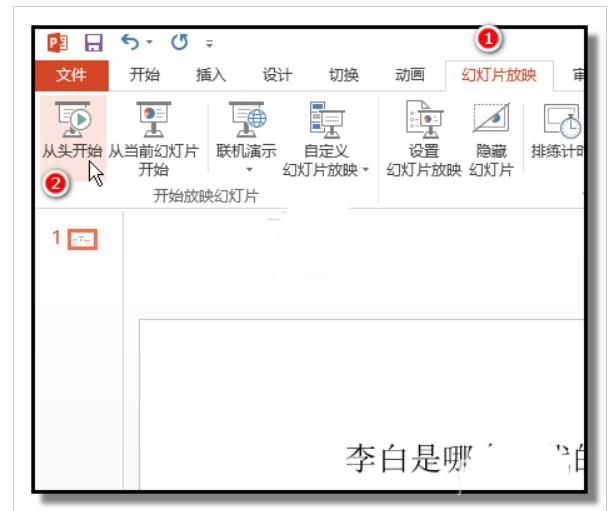Open the undo history dropdown arrow
The height and width of the screenshot is (511, 614).
150,42
